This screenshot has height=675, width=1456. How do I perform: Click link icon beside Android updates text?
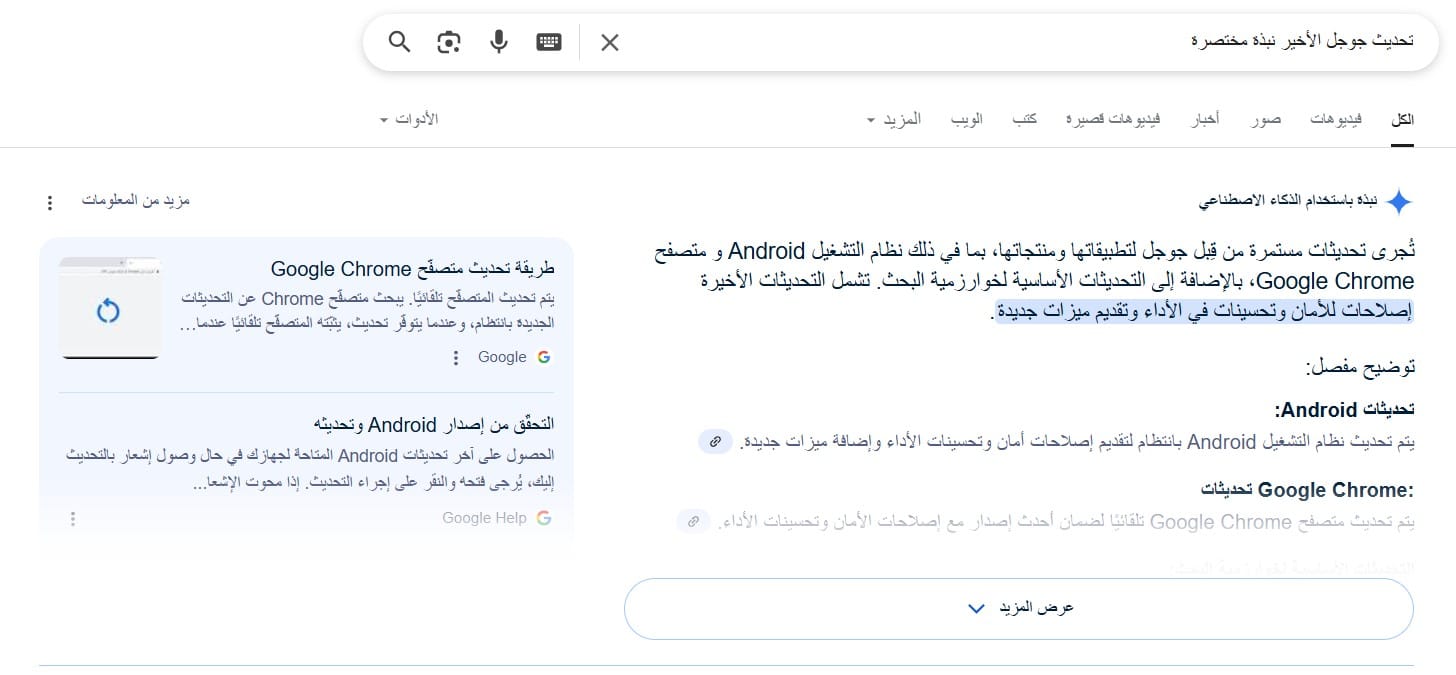click(x=715, y=441)
